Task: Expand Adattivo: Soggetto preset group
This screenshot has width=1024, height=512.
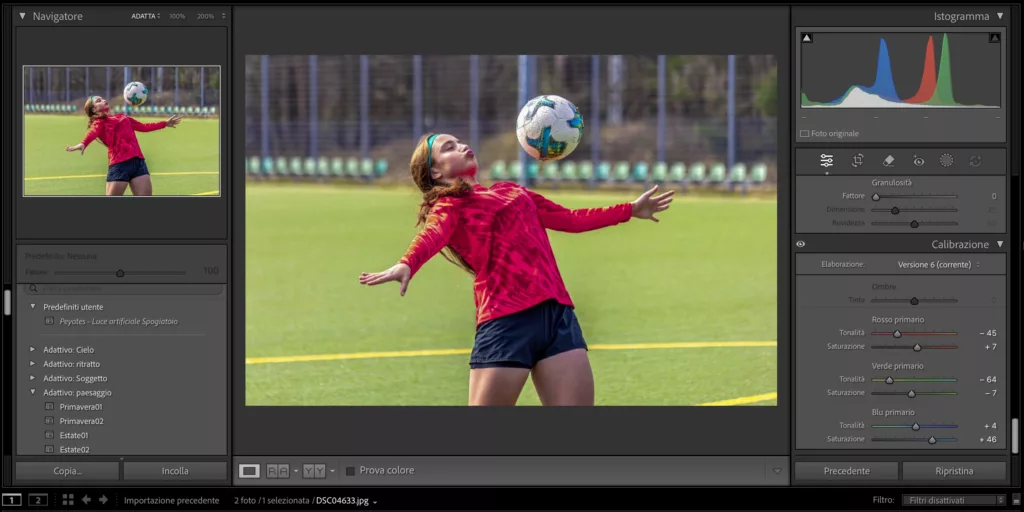Action: tap(33, 378)
